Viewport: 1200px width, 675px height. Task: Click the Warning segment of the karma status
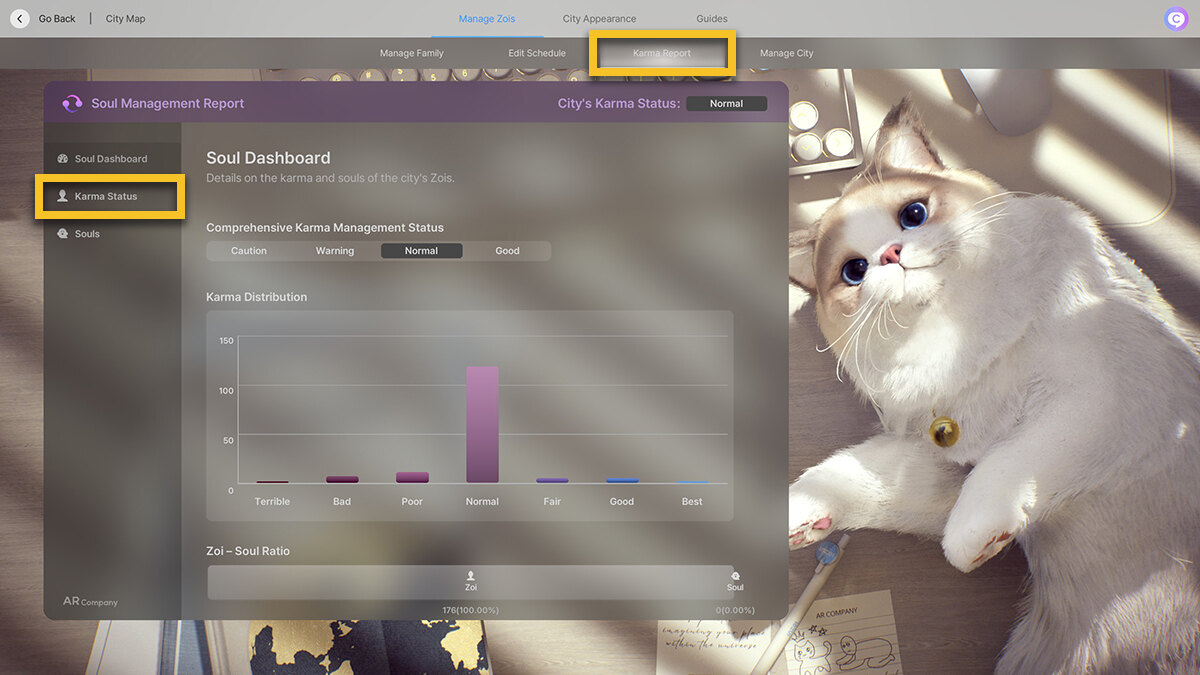[335, 251]
